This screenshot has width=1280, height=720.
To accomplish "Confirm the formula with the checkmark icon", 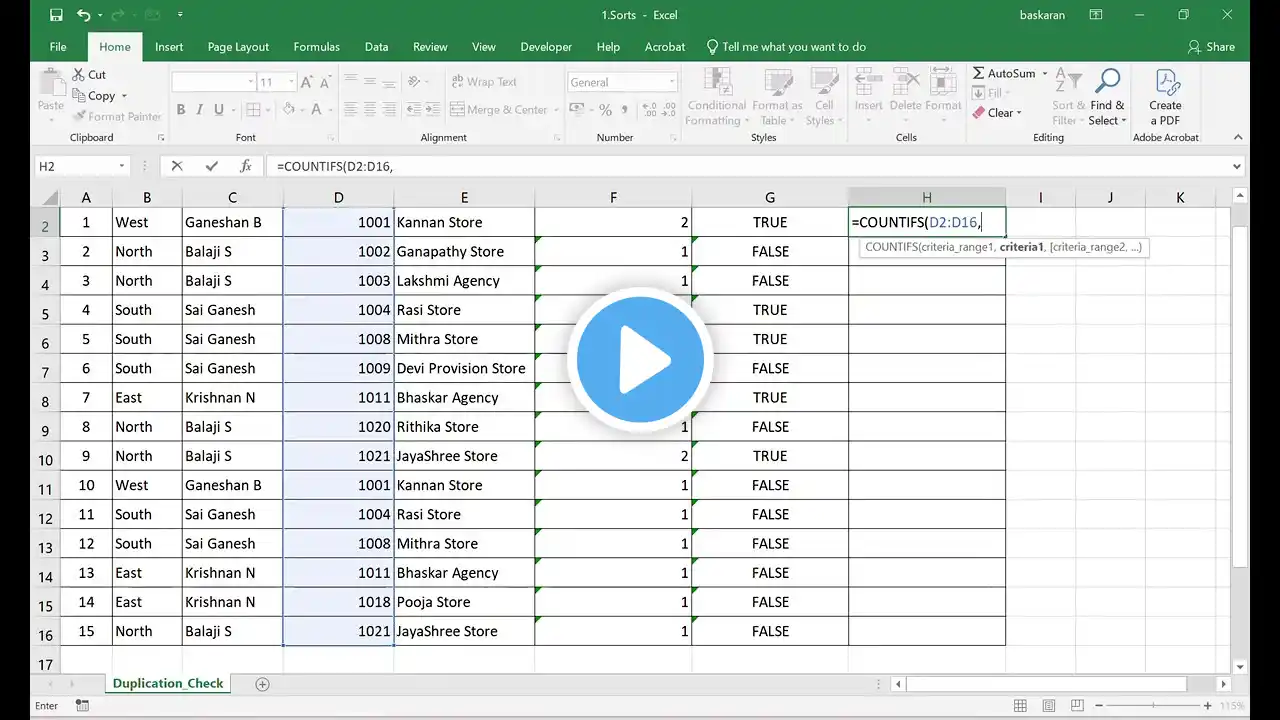I will coord(211,167).
